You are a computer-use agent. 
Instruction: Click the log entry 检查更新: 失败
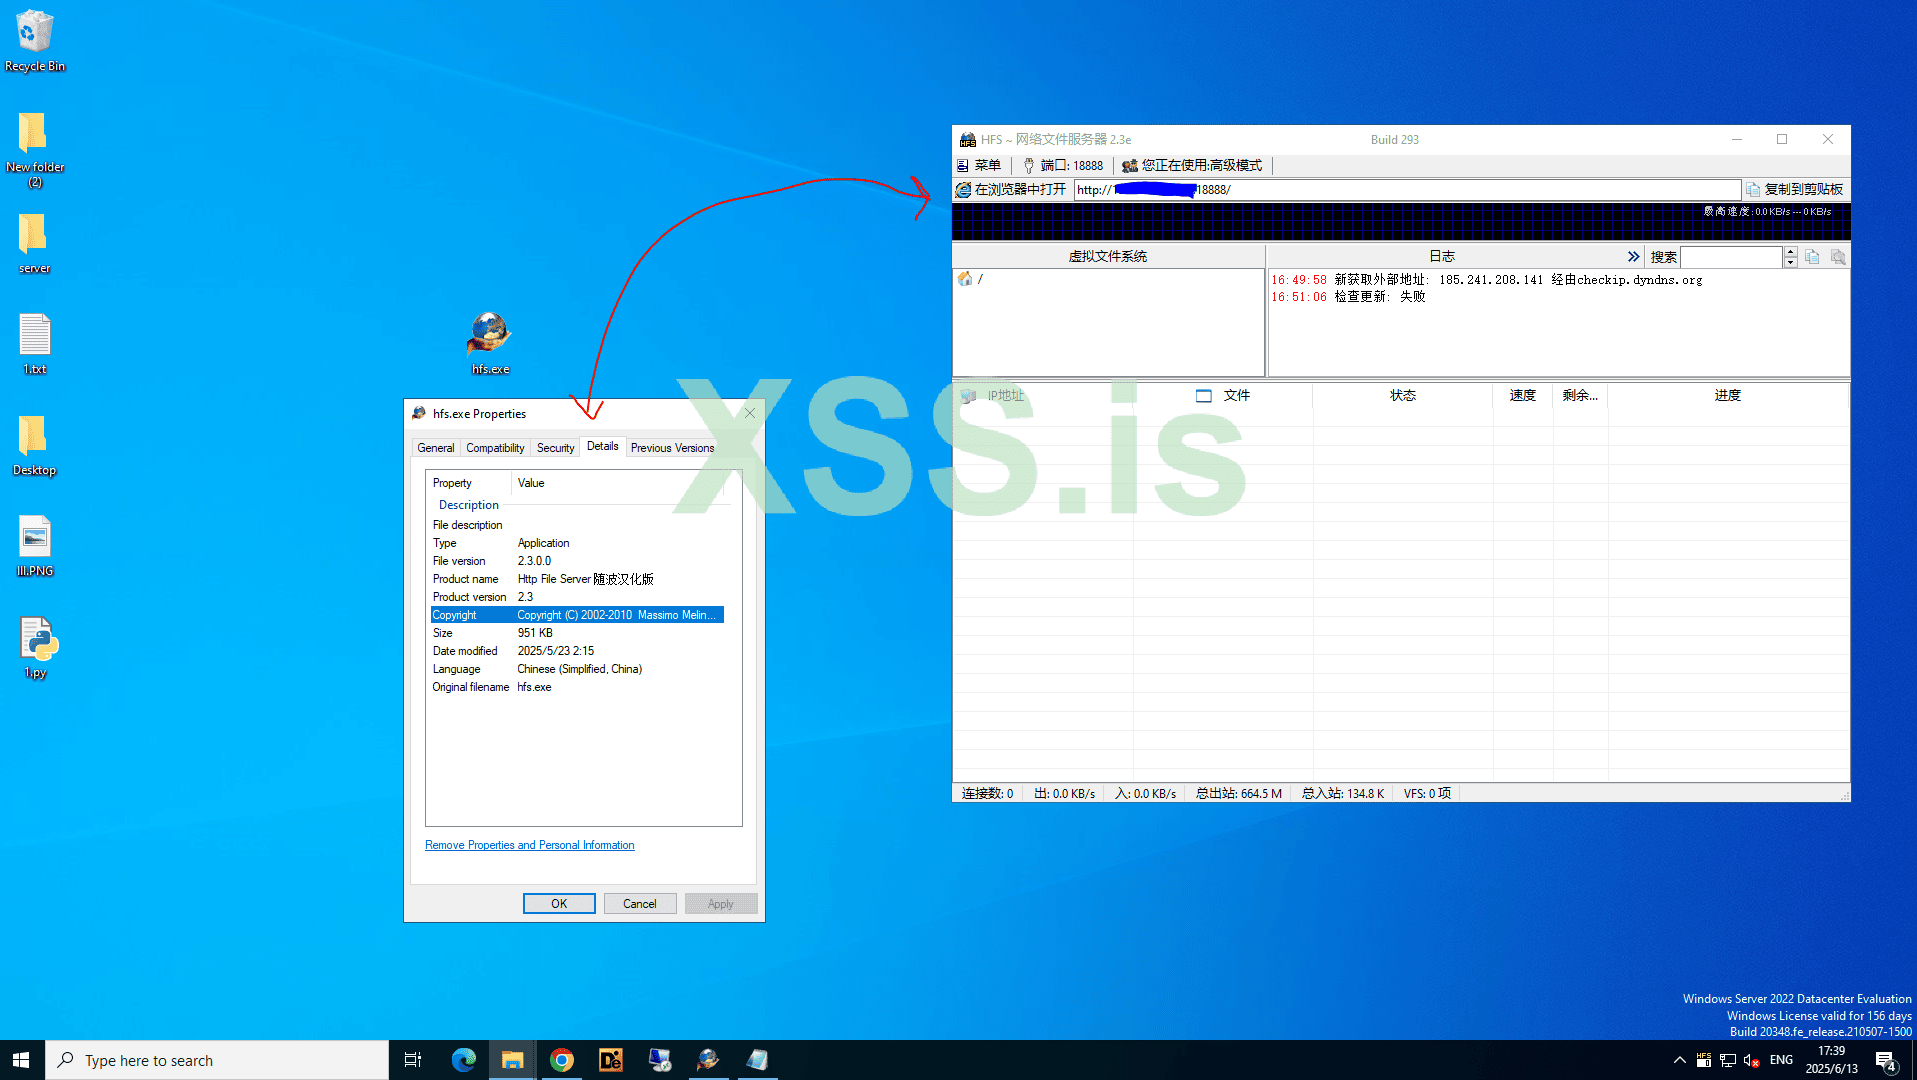click(1348, 297)
